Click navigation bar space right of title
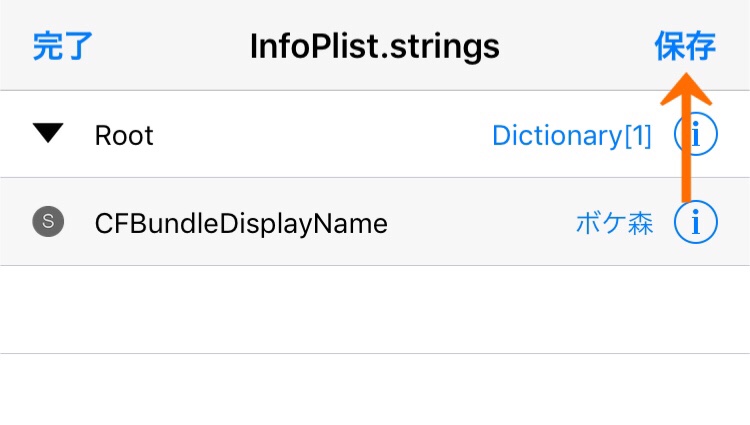 coord(577,46)
